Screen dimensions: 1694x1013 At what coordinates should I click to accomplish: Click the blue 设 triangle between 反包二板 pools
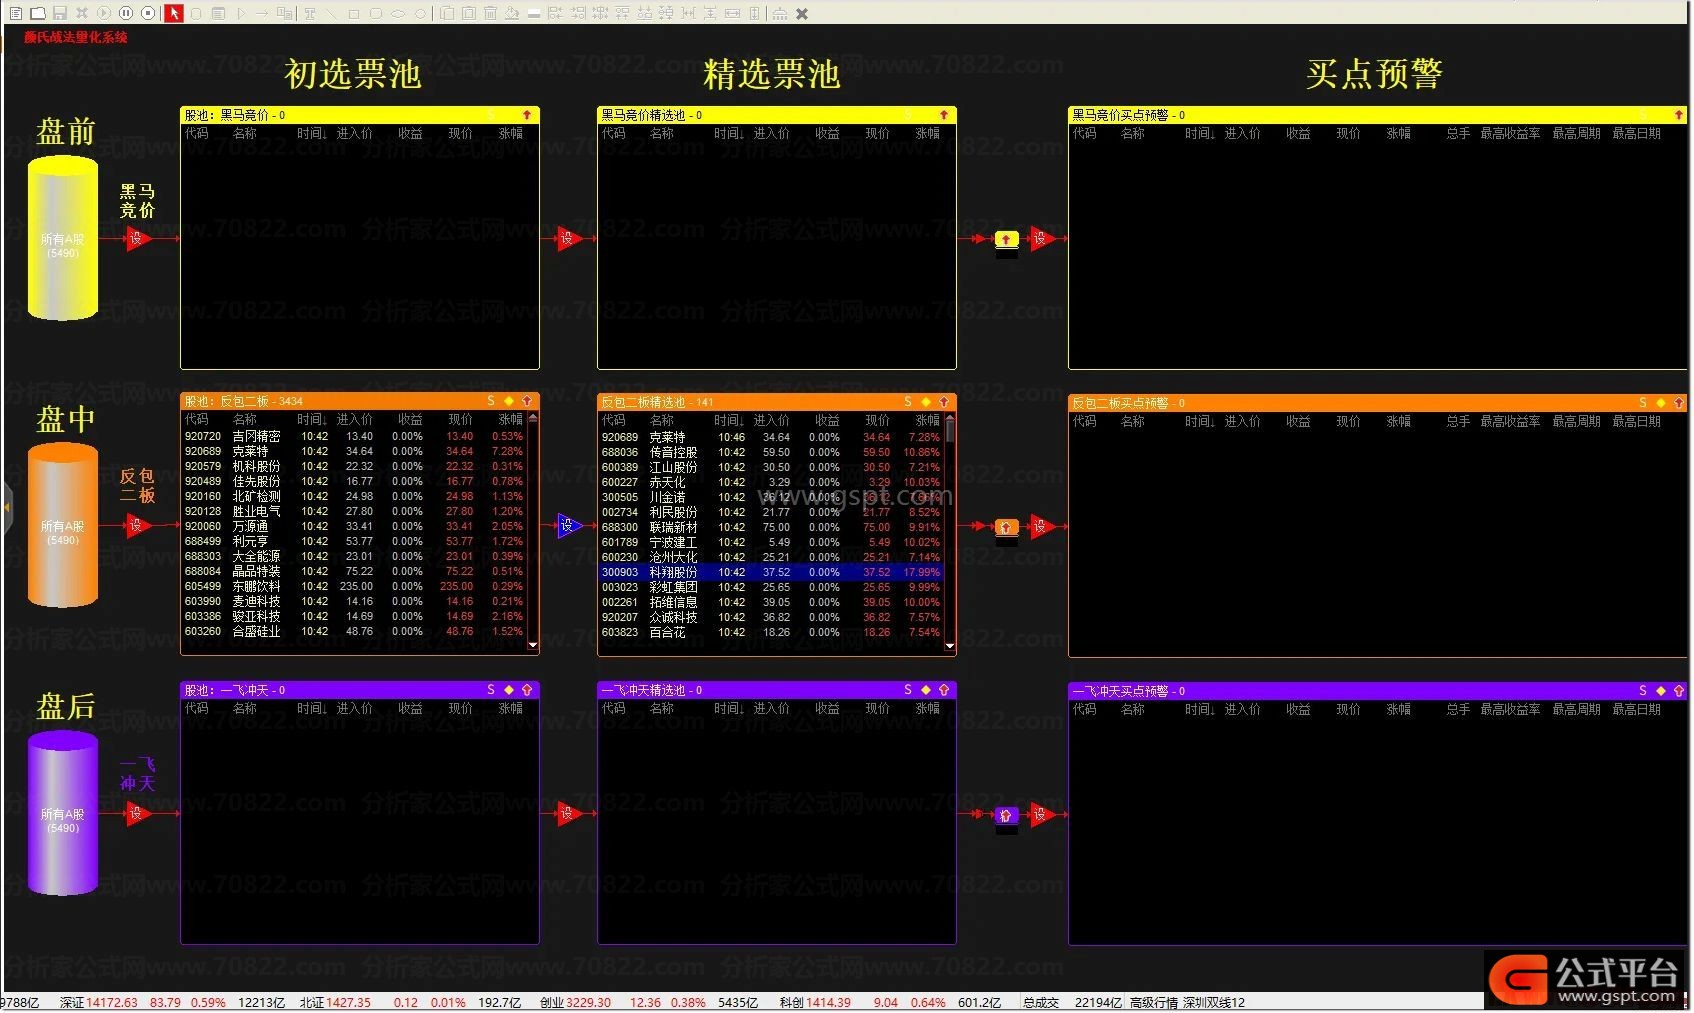point(568,526)
